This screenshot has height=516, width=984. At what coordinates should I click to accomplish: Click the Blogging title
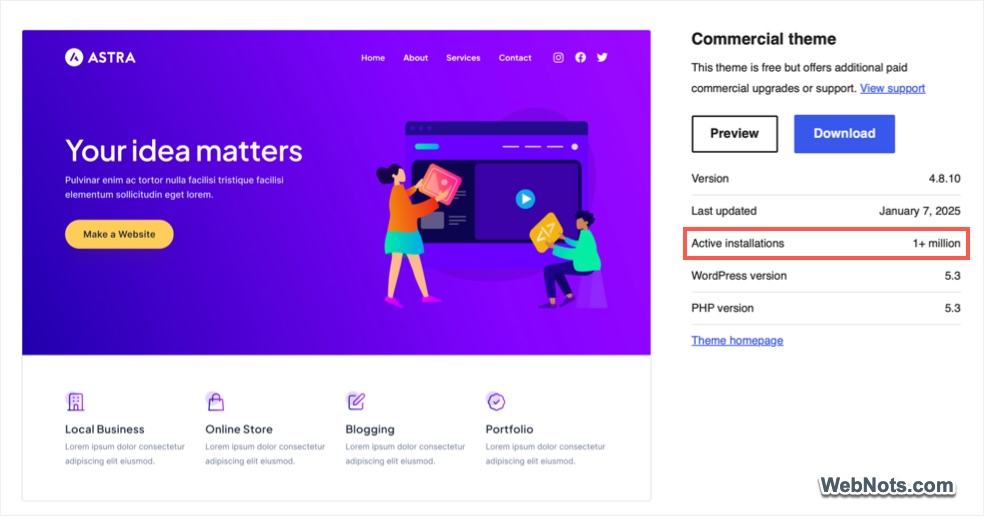[370, 430]
